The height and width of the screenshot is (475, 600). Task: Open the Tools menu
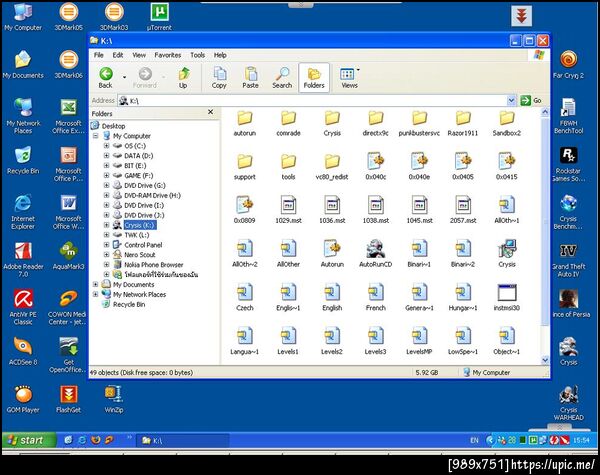point(197,55)
